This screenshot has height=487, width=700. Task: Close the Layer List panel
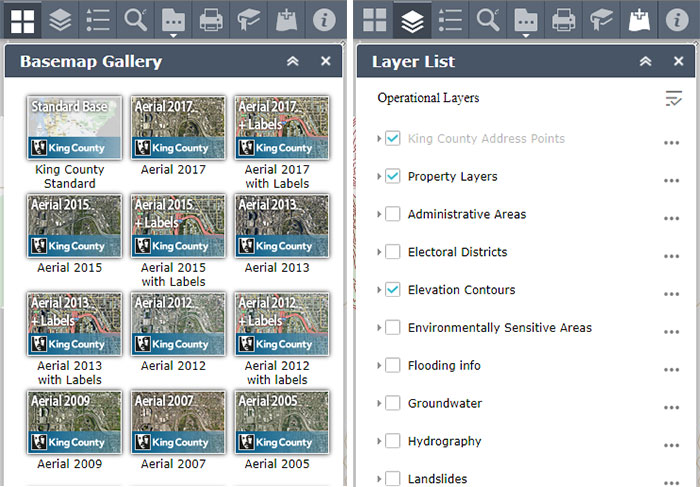[x=677, y=62]
